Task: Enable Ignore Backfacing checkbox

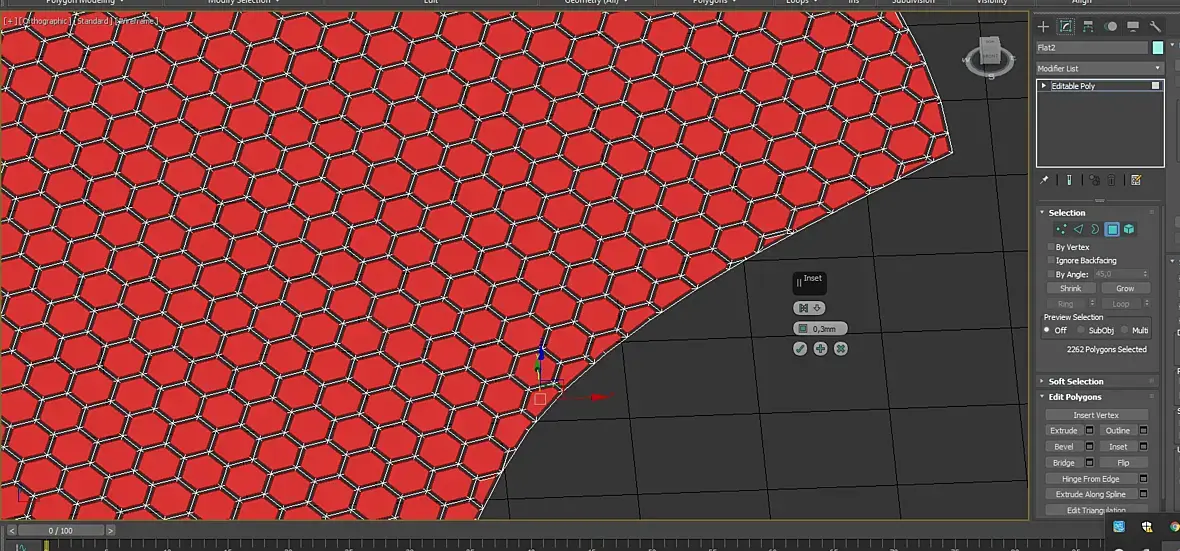Action: click(x=1051, y=260)
